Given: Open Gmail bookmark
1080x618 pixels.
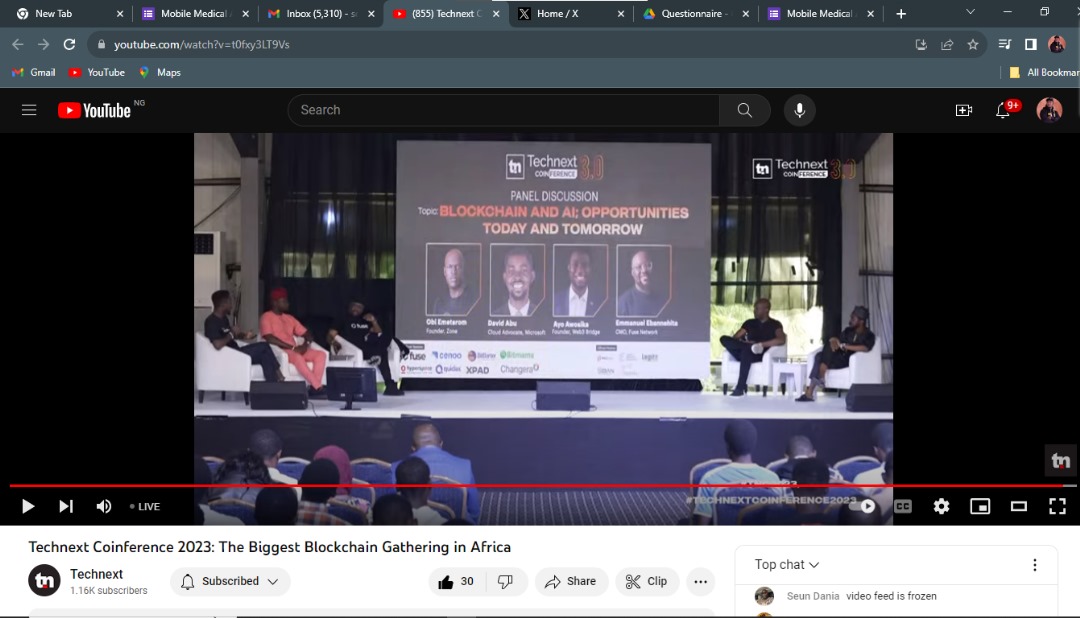Looking at the screenshot, I should pyautogui.click(x=34, y=72).
